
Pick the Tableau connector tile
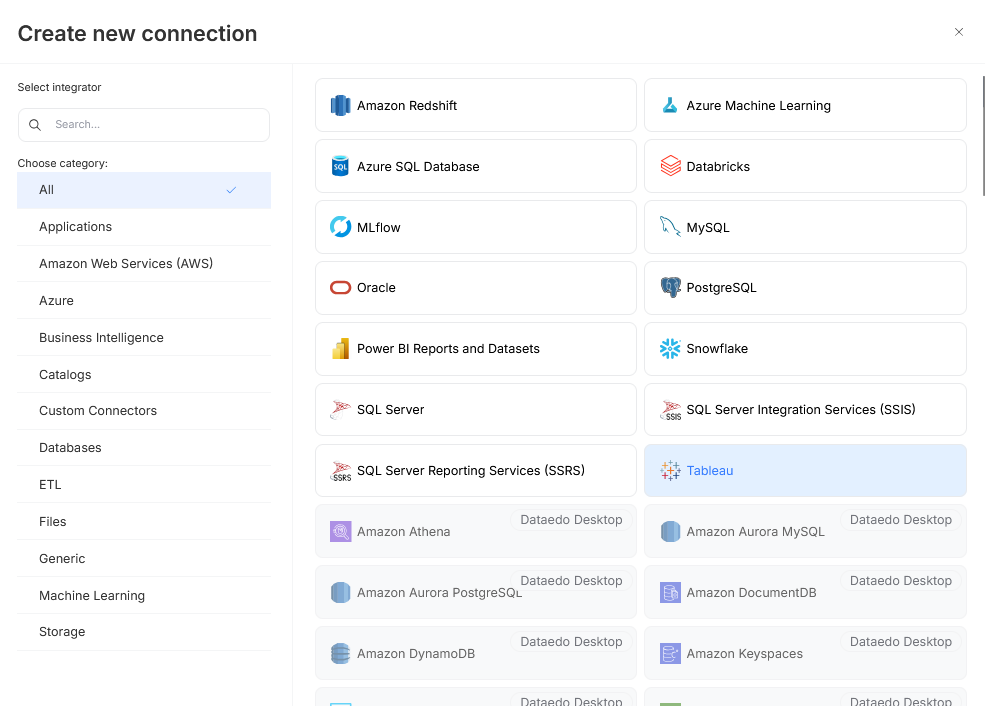[x=805, y=471]
